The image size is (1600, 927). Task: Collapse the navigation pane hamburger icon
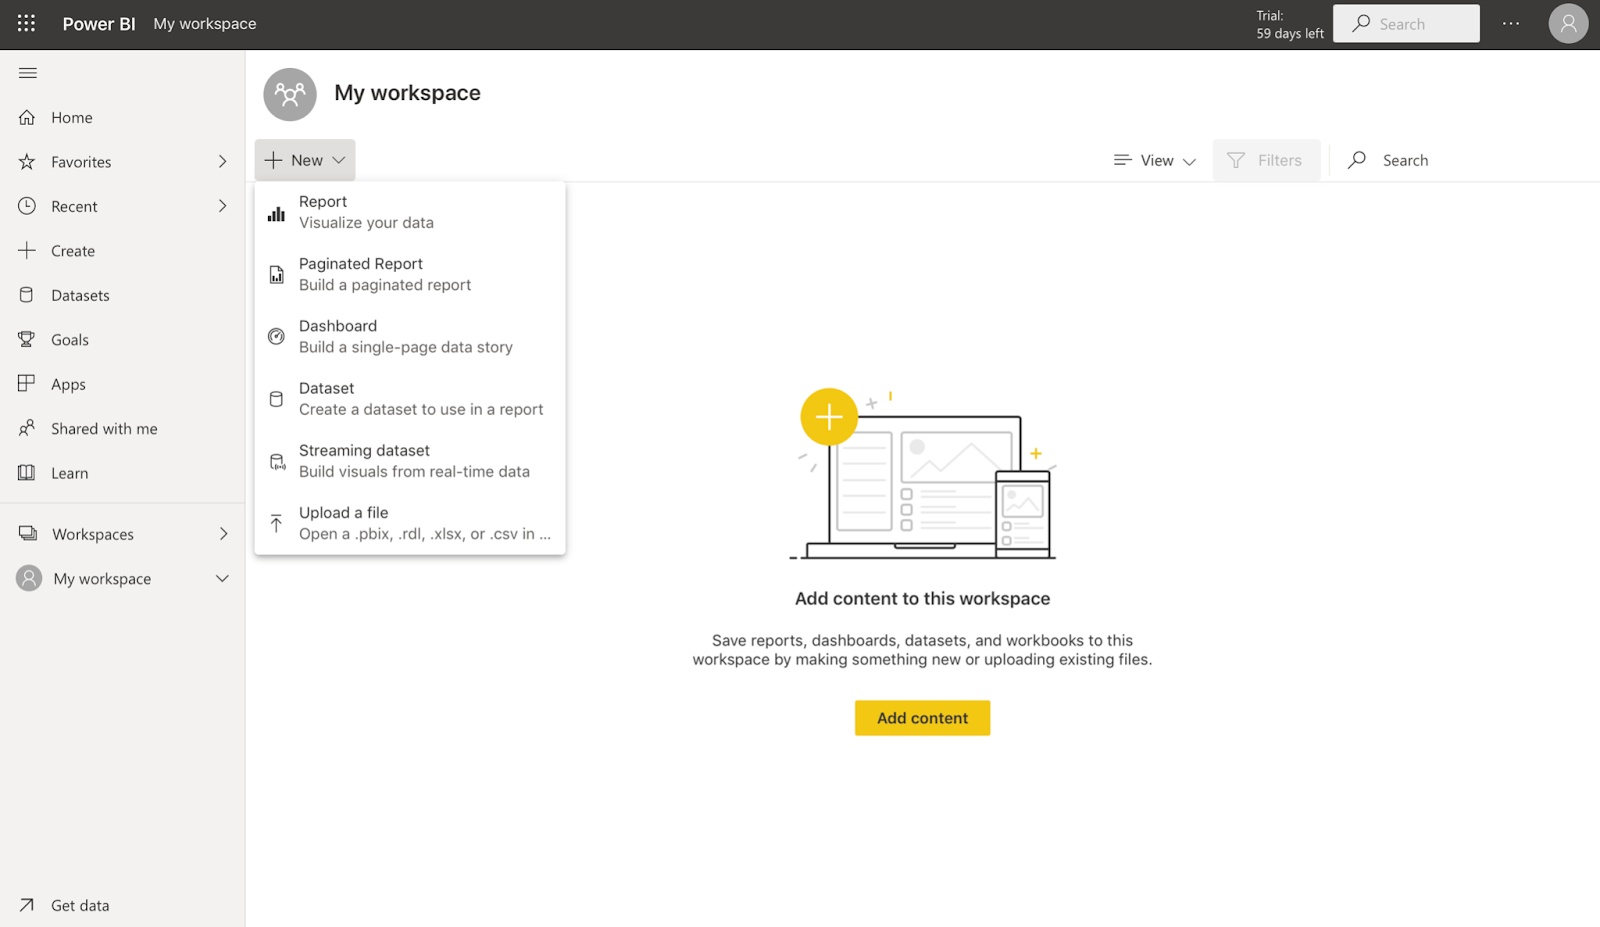pos(28,73)
